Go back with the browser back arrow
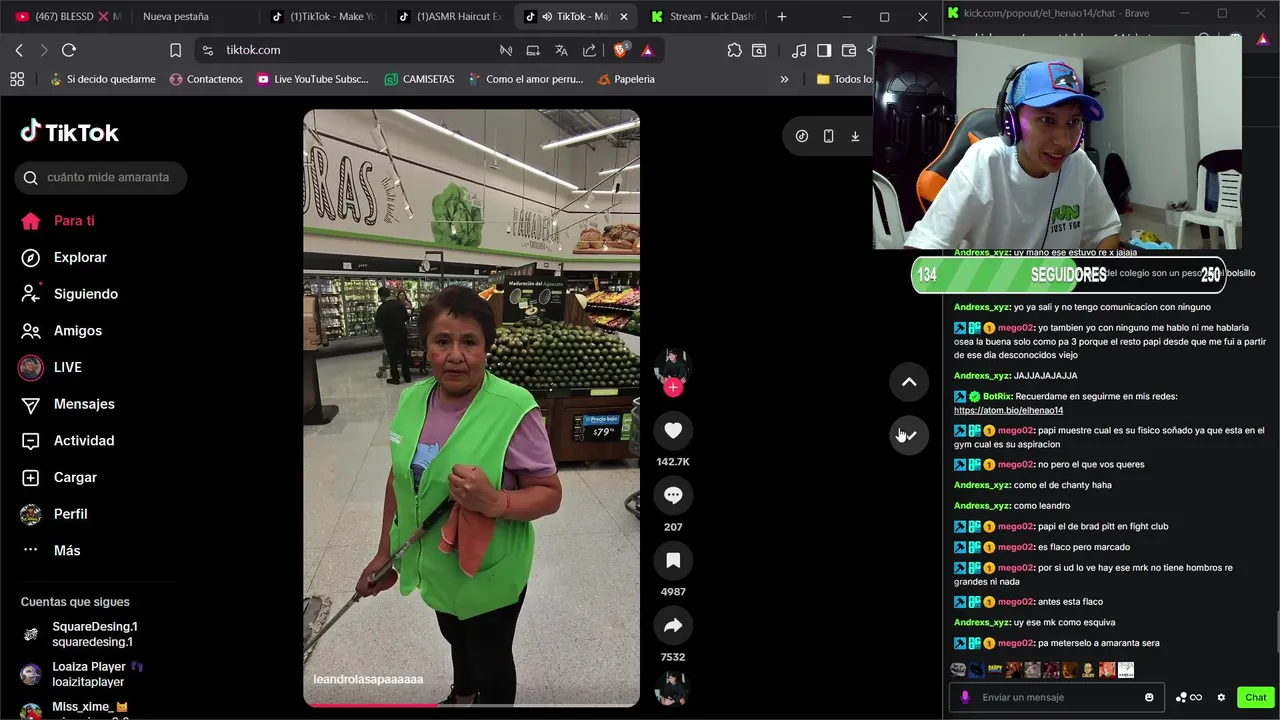 (19, 50)
